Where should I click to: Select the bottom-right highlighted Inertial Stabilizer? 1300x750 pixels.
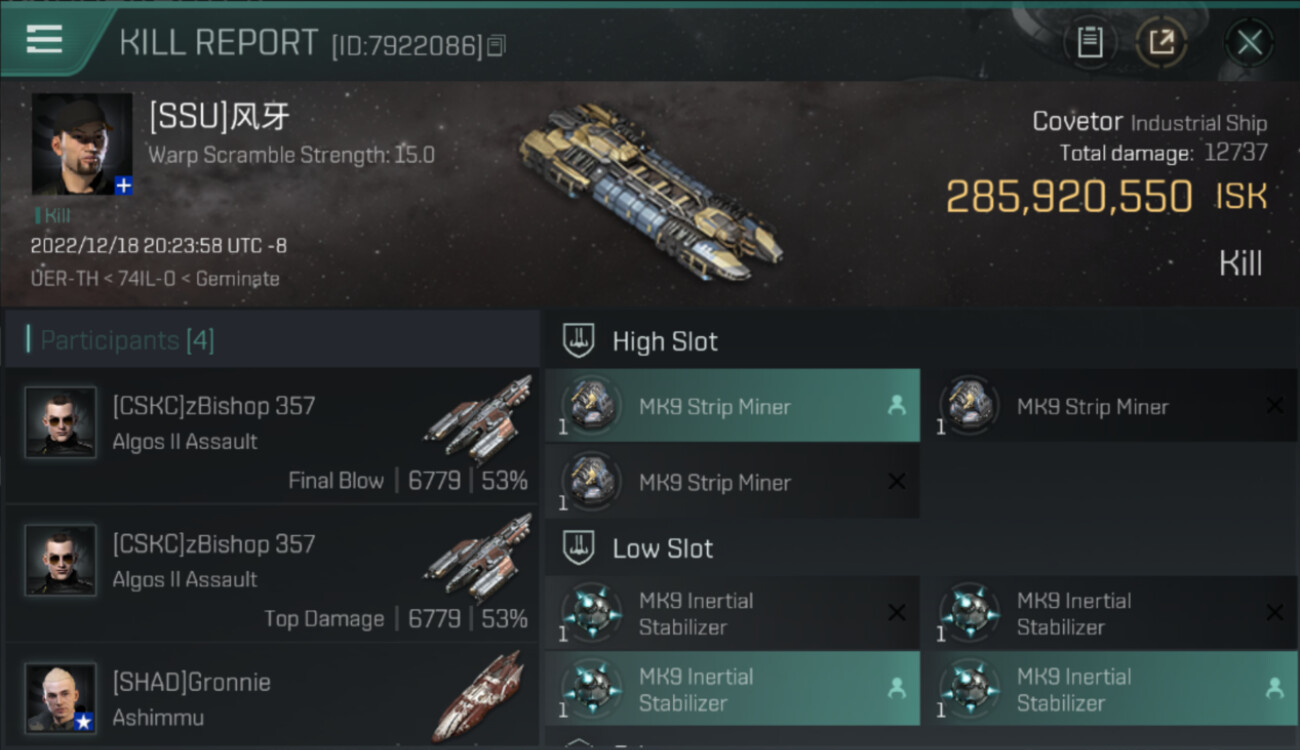pos(1109,689)
